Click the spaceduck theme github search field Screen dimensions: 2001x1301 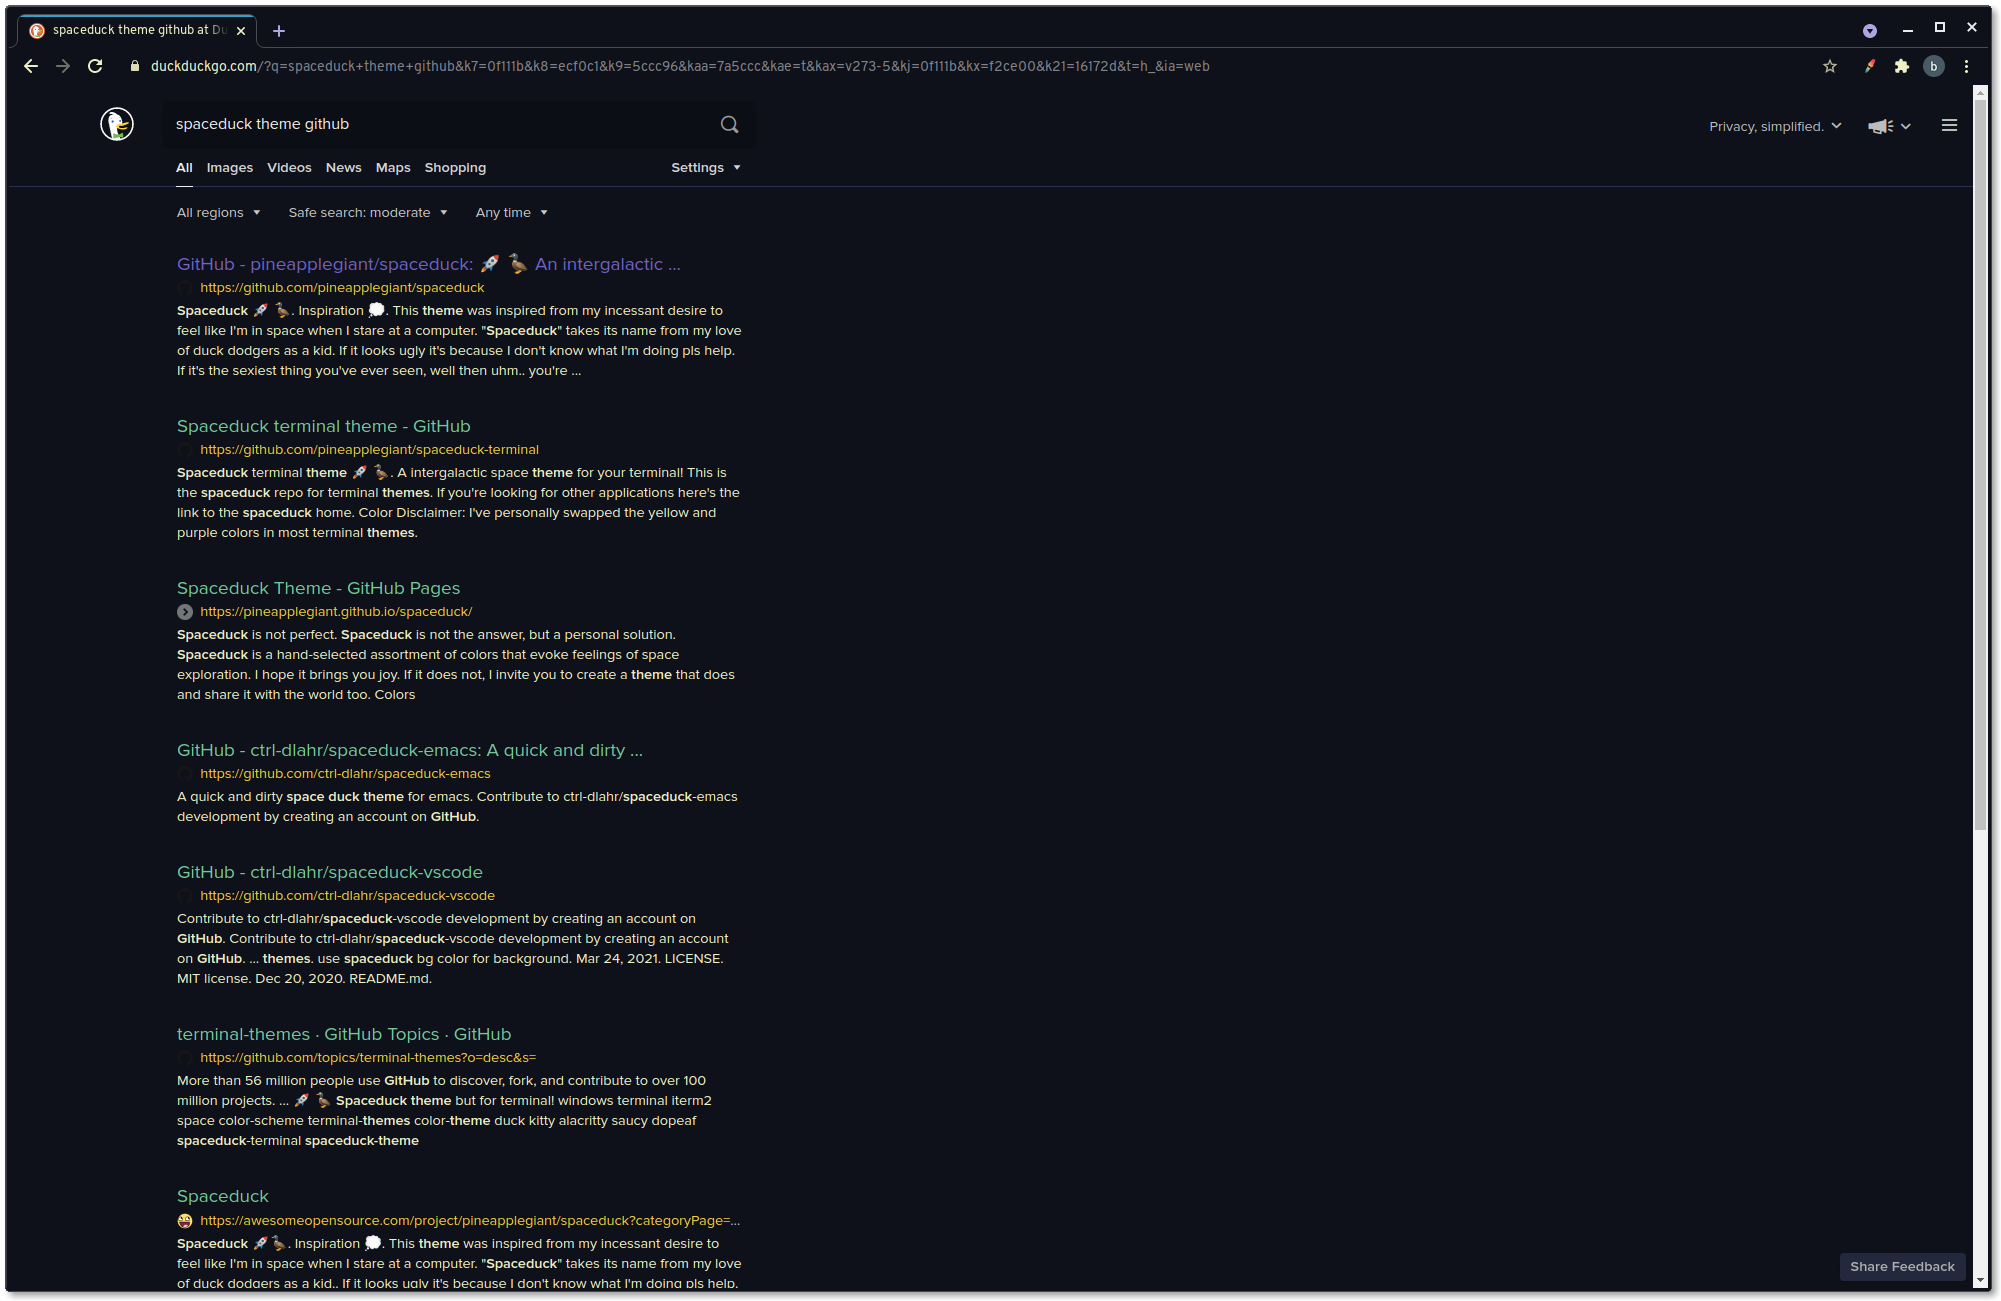click(440, 124)
